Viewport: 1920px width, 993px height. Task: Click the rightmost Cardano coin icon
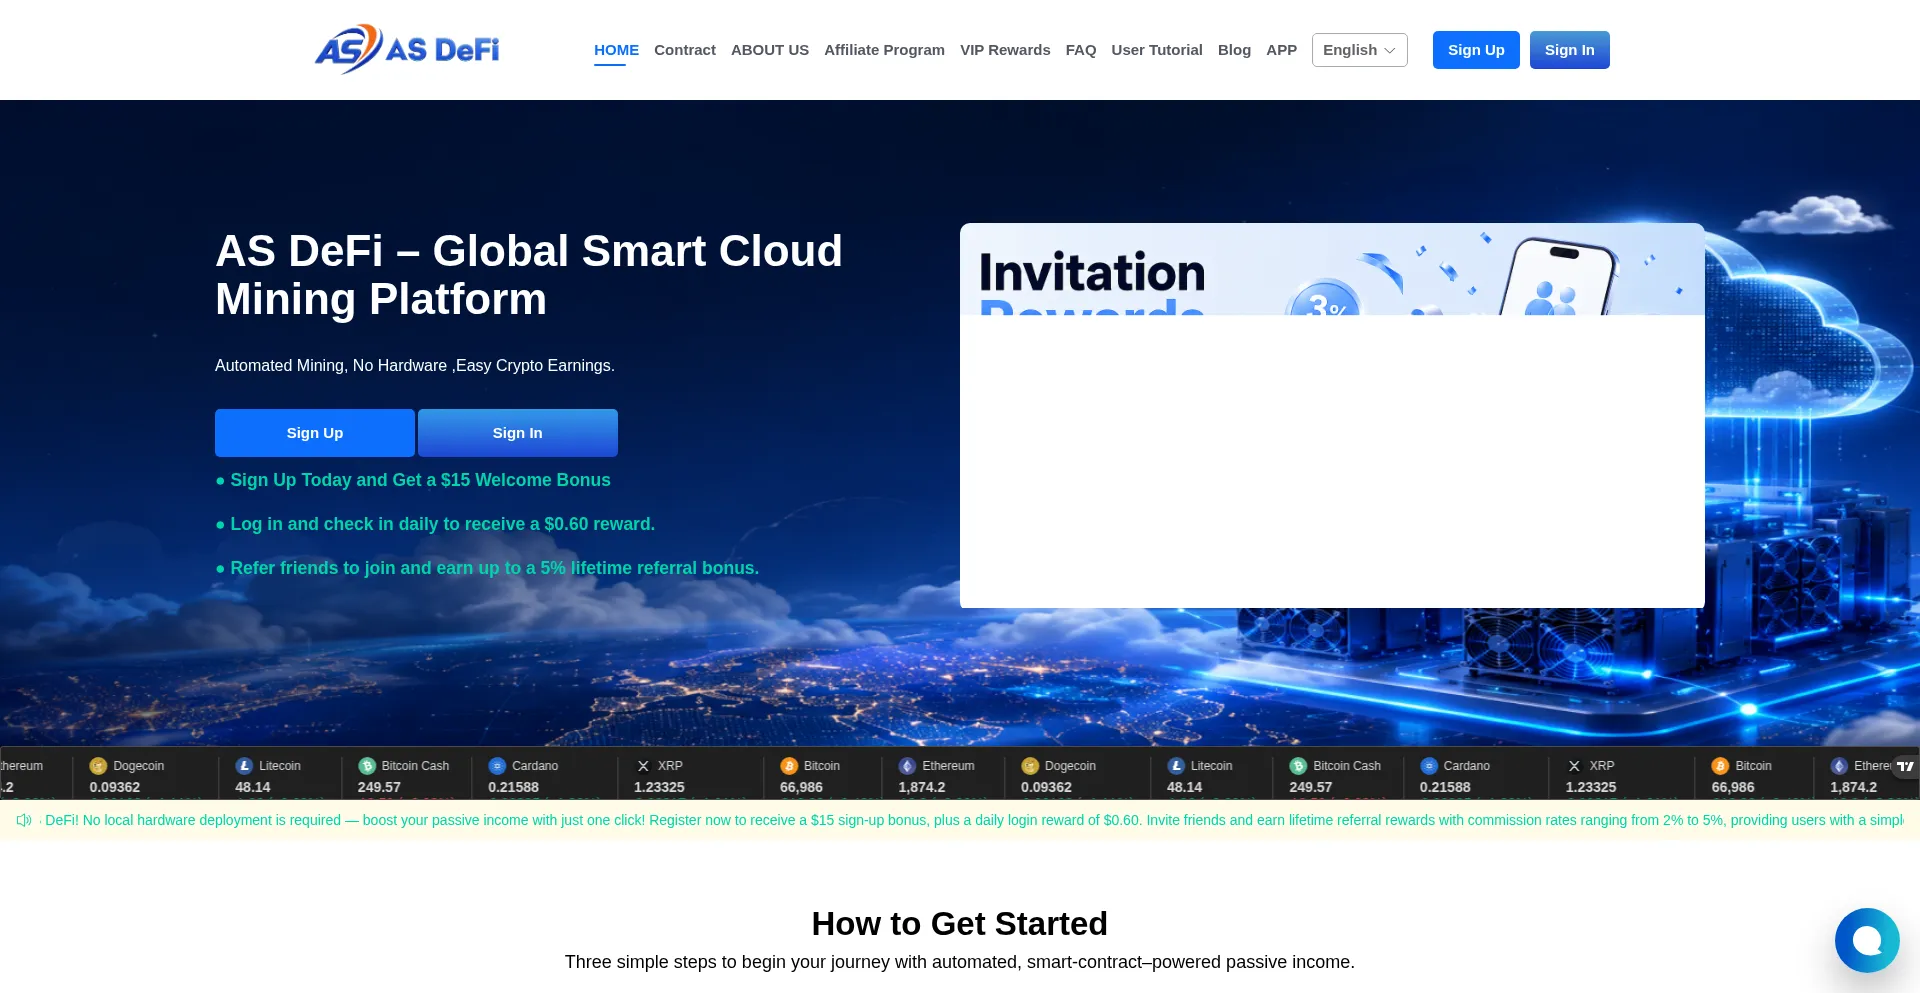pos(1429,766)
